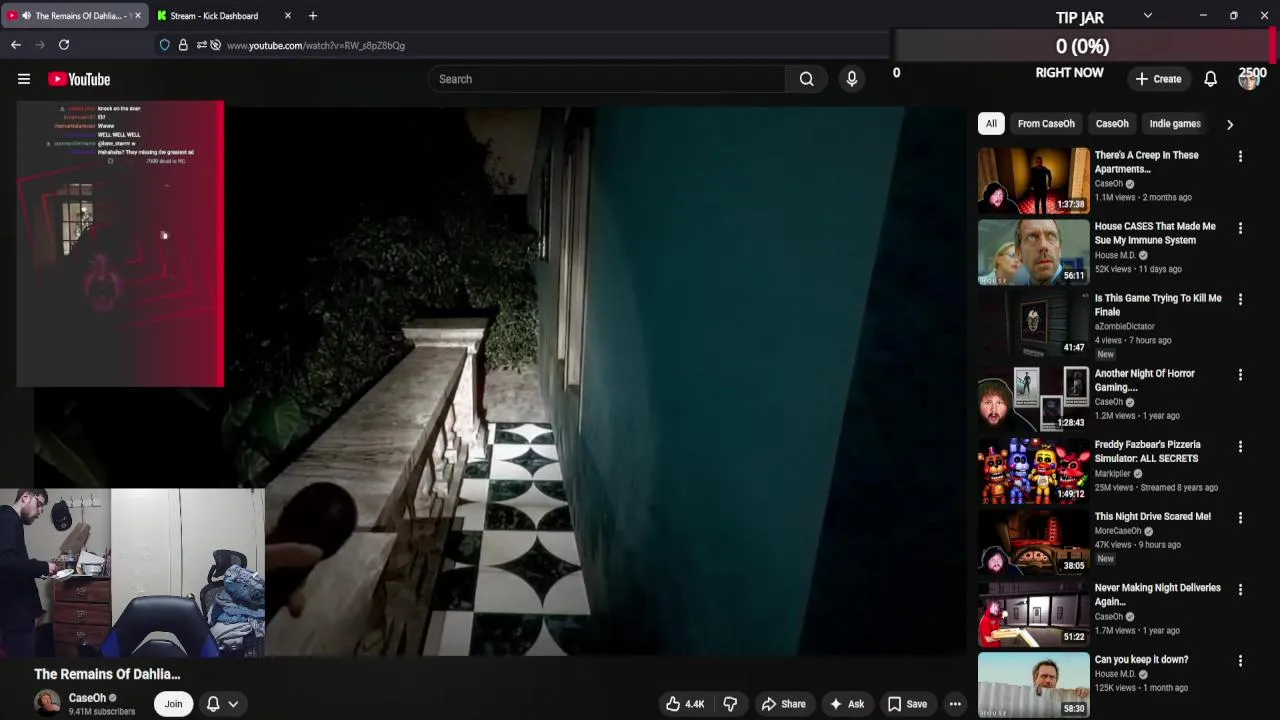Click the browser forward arrow
Screen dimensions: 1280x720
(40, 45)
